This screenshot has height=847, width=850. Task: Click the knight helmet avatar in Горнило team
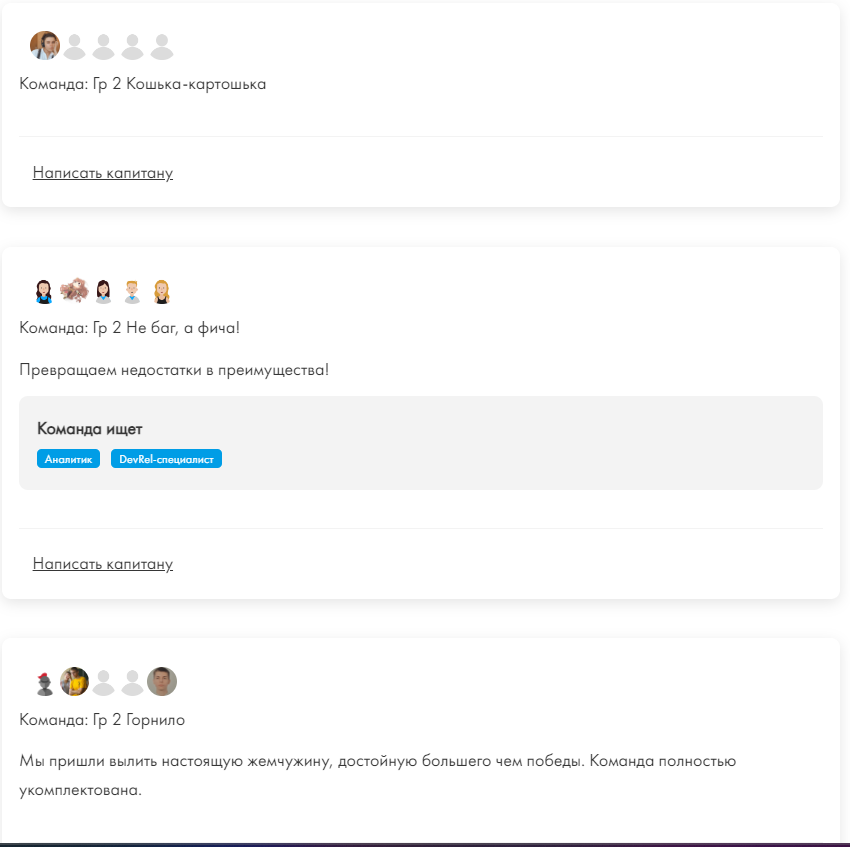pyautogui.click(x=44, y=683)
